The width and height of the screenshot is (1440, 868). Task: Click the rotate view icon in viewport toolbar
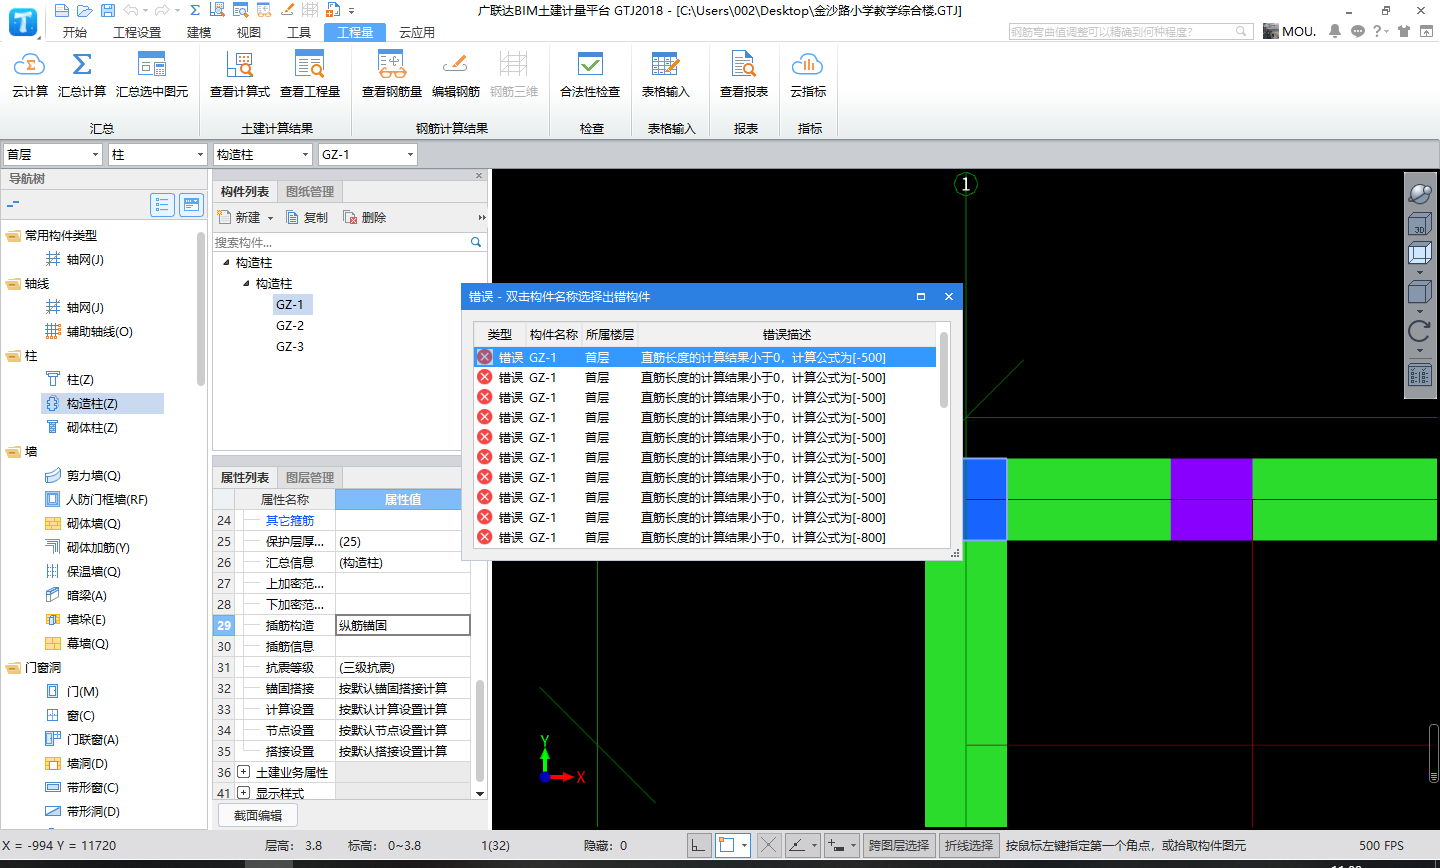point(1419,331)
